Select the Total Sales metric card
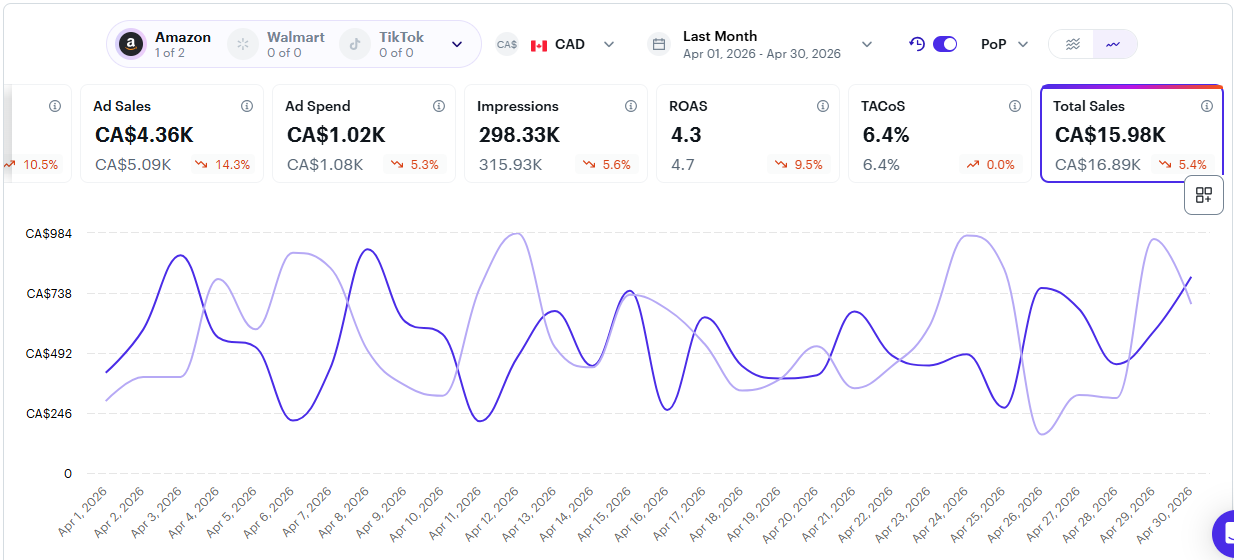 pos(1132,134)
